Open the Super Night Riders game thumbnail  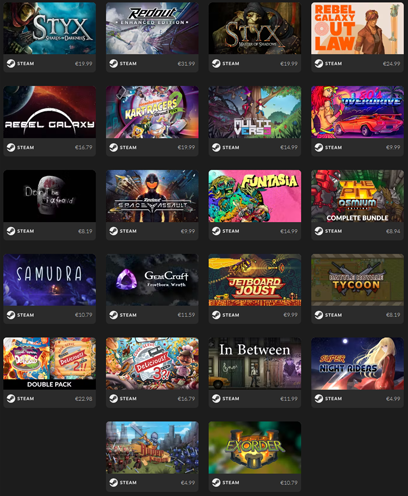pos(358,364)
